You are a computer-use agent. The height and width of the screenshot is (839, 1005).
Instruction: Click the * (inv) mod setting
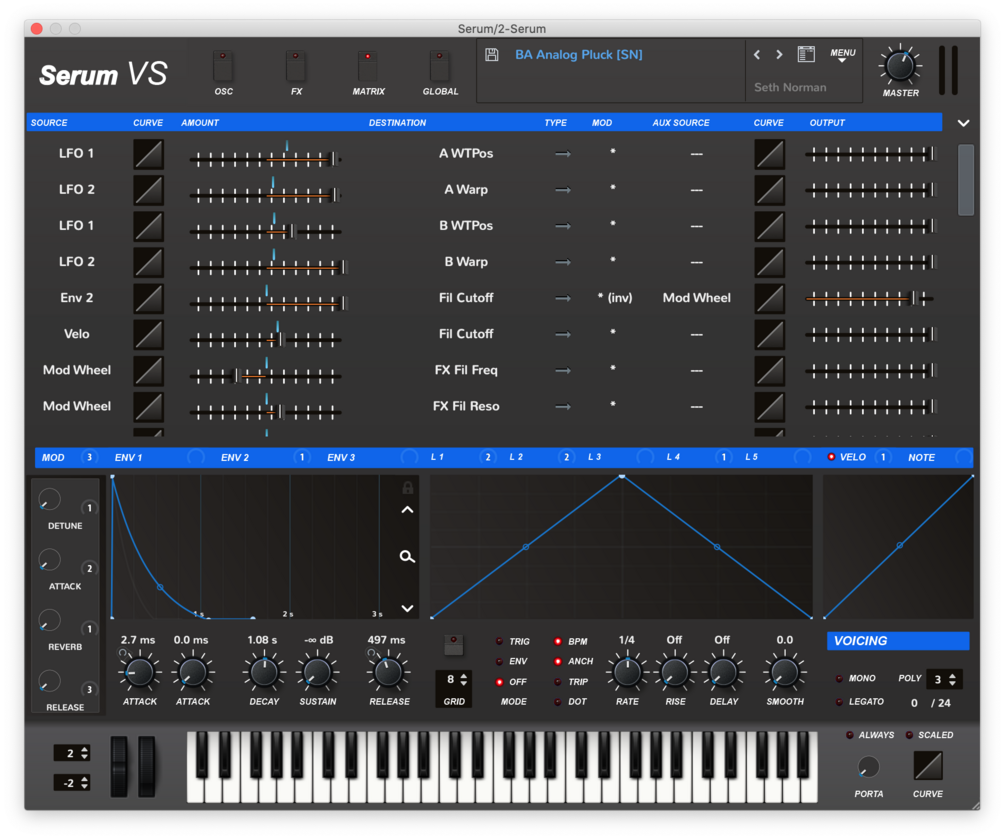tap(615, 298)
